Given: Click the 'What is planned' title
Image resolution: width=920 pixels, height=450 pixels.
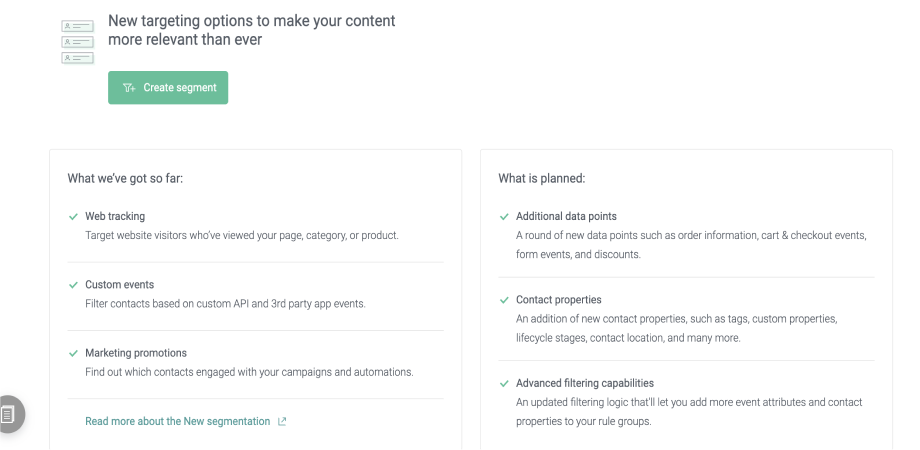Looking at the screenshot, I should coord(541,179).
